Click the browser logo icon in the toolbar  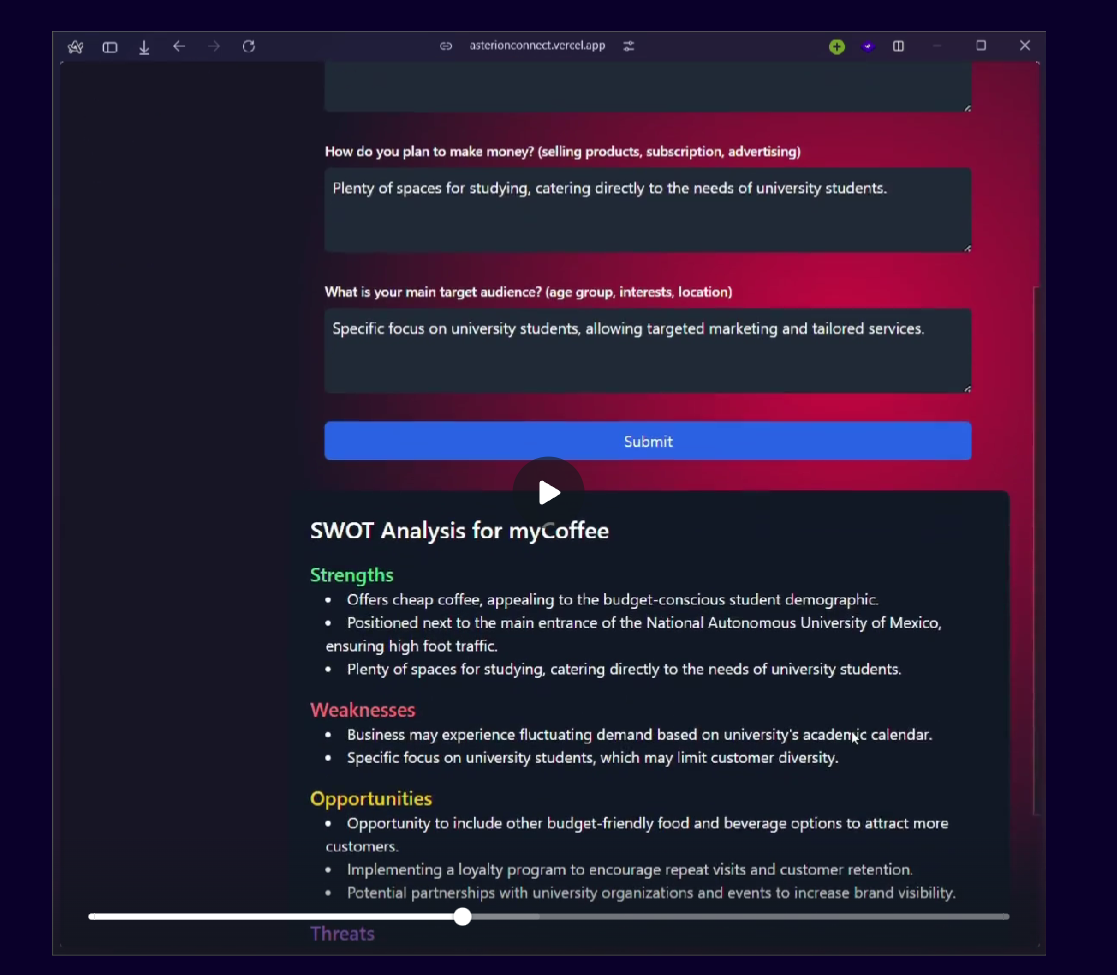(x=76, y=47)
